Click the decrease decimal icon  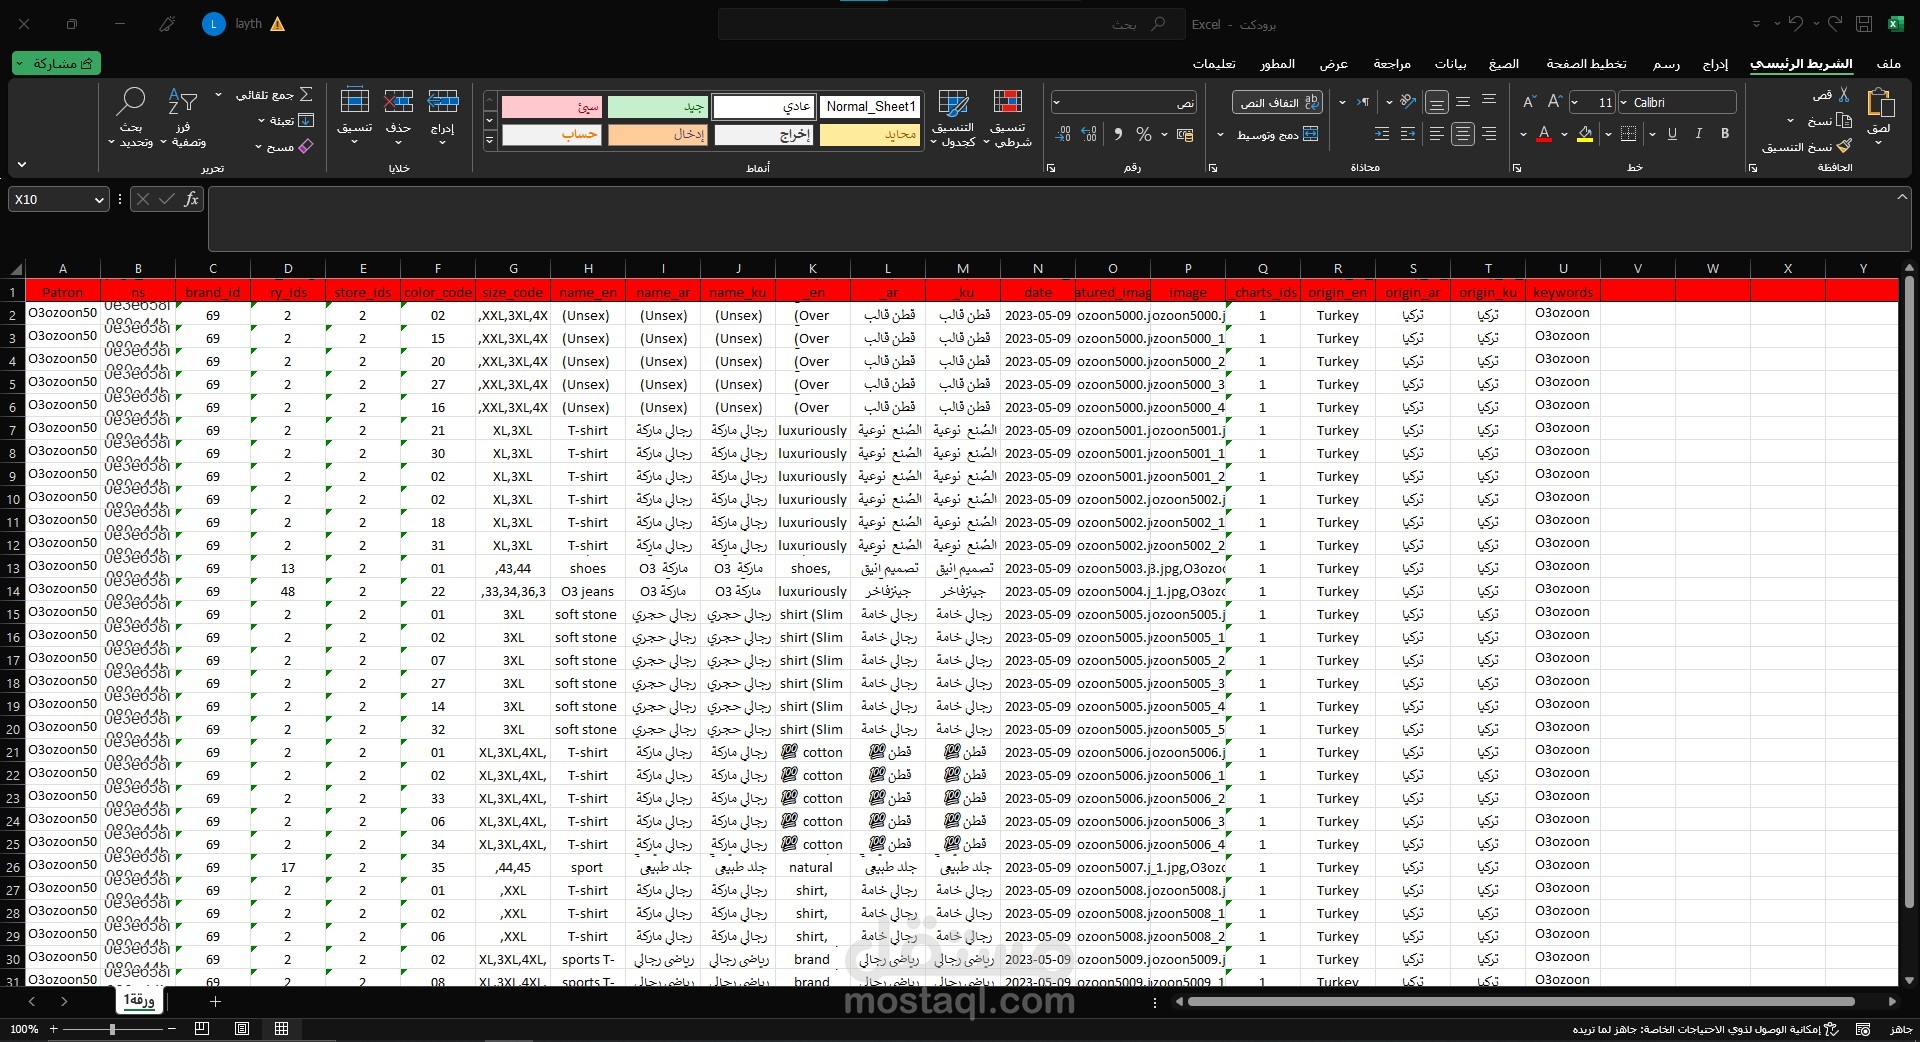(1063, 134)
